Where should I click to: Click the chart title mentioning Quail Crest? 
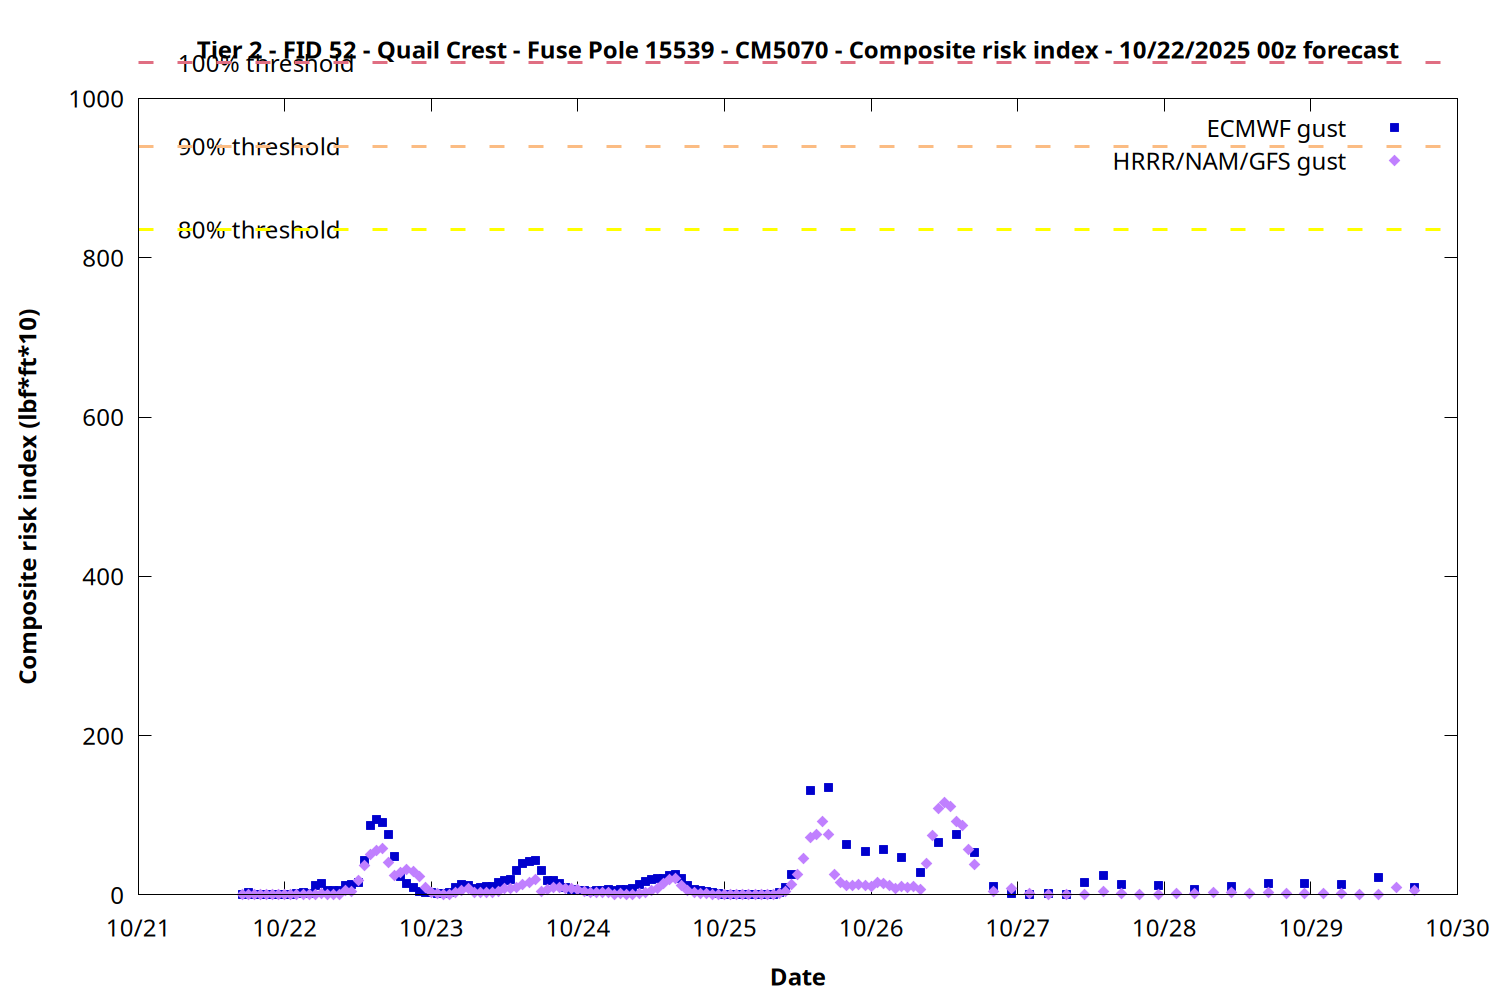click(797, 50)
